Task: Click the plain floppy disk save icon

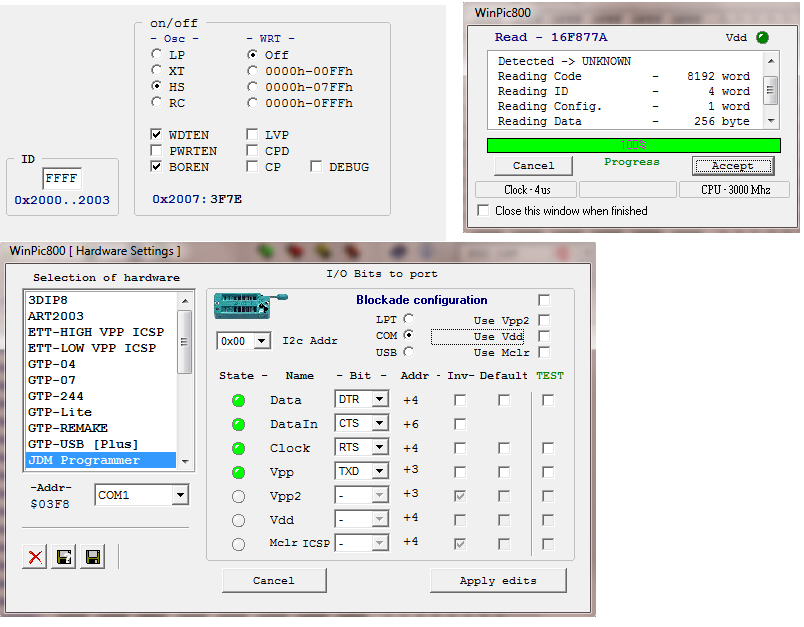Action: click(93, 557)
